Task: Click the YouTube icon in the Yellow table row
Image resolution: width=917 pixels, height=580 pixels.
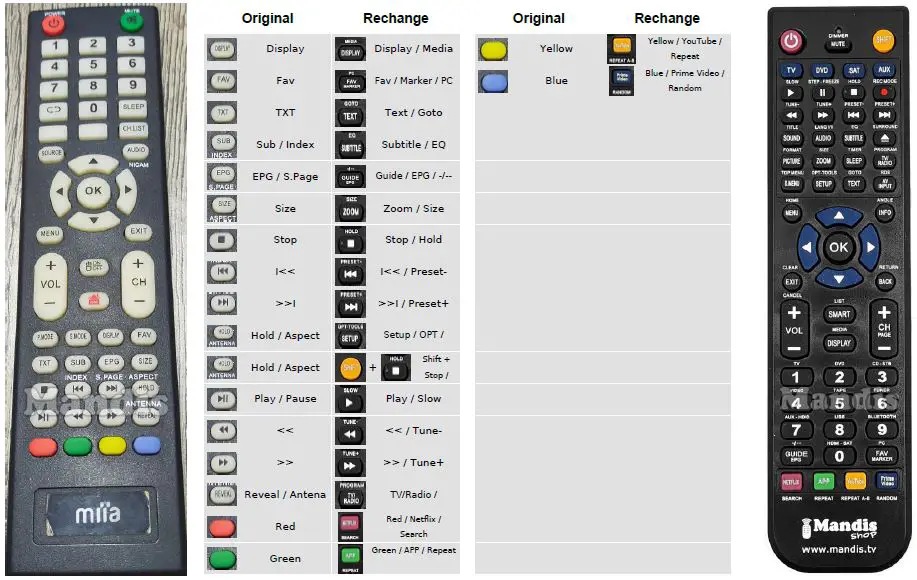Action: point(621,46)
